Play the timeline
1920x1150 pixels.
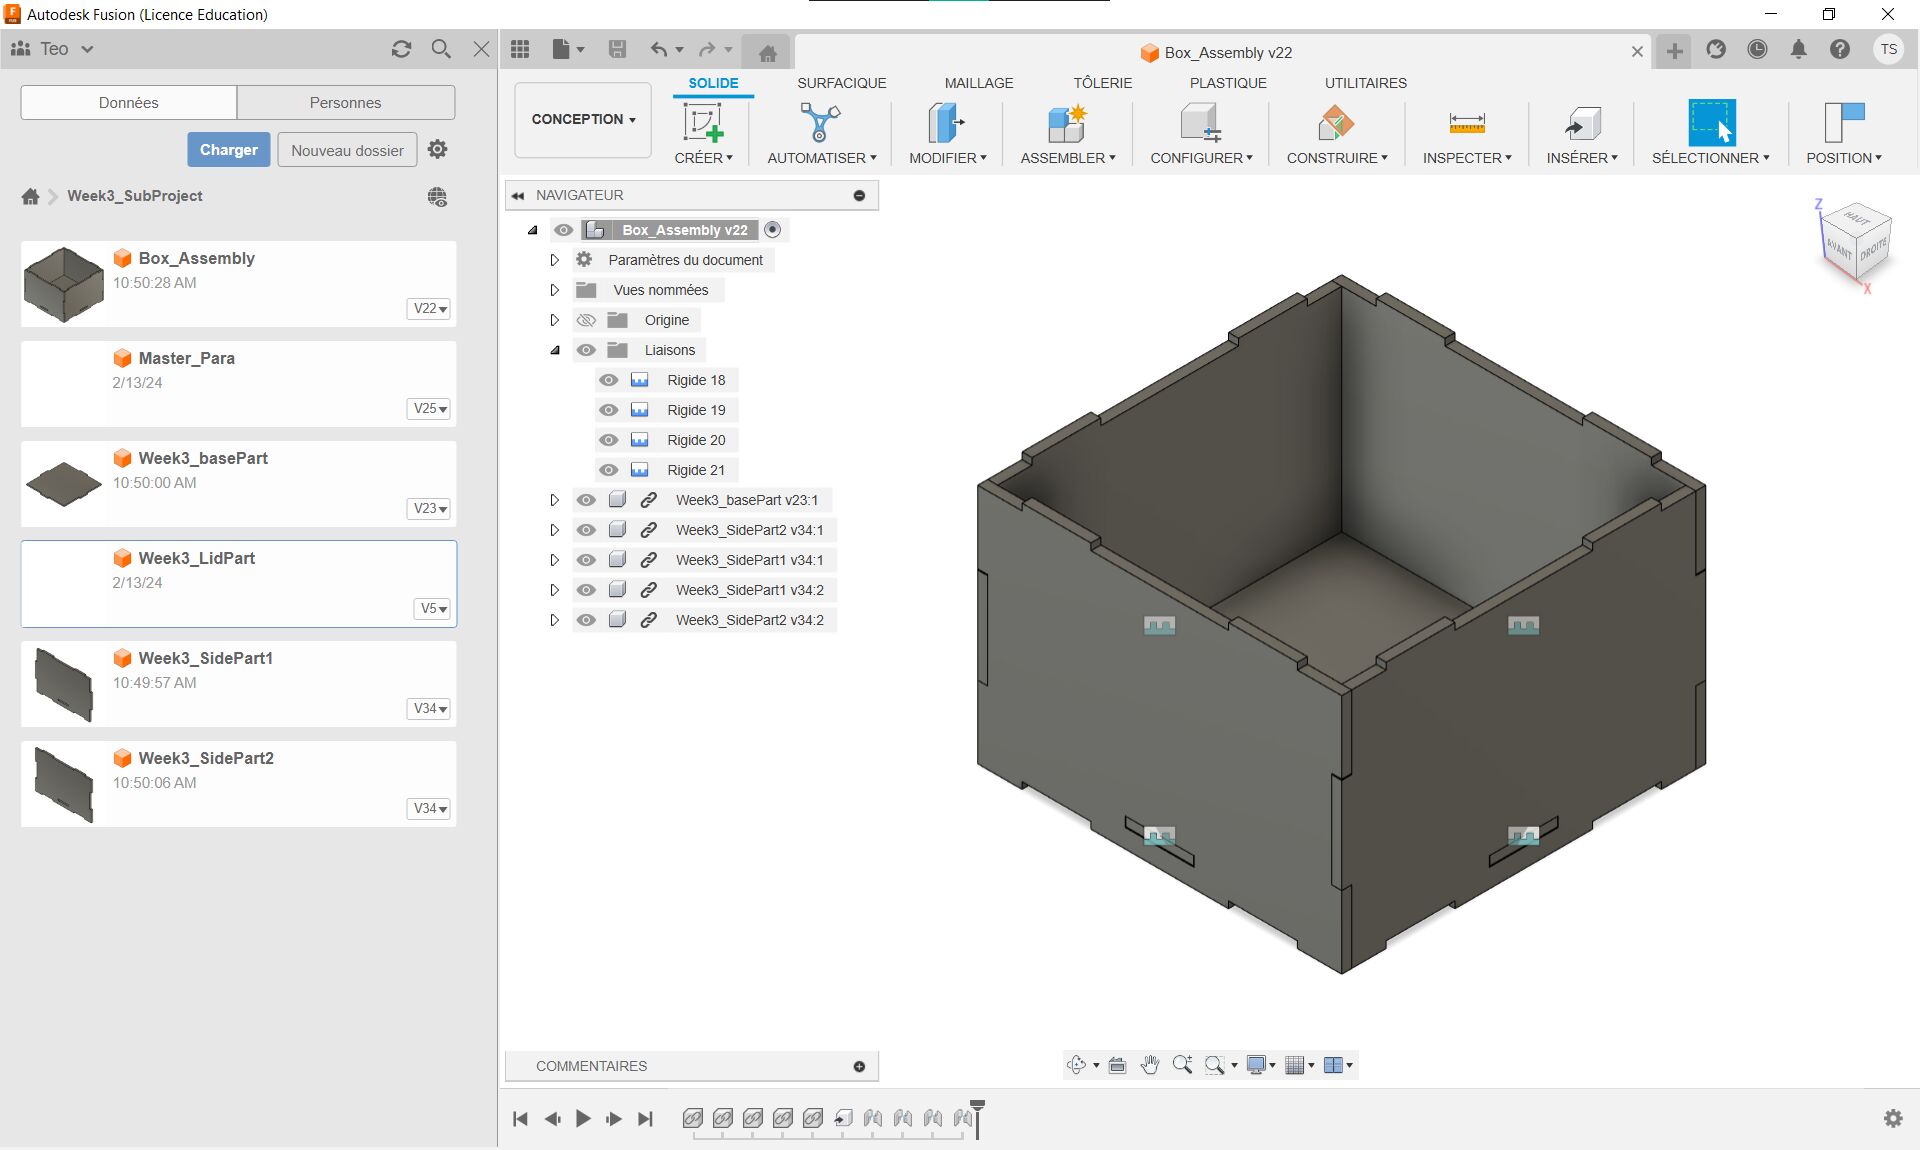[583, 1119]
